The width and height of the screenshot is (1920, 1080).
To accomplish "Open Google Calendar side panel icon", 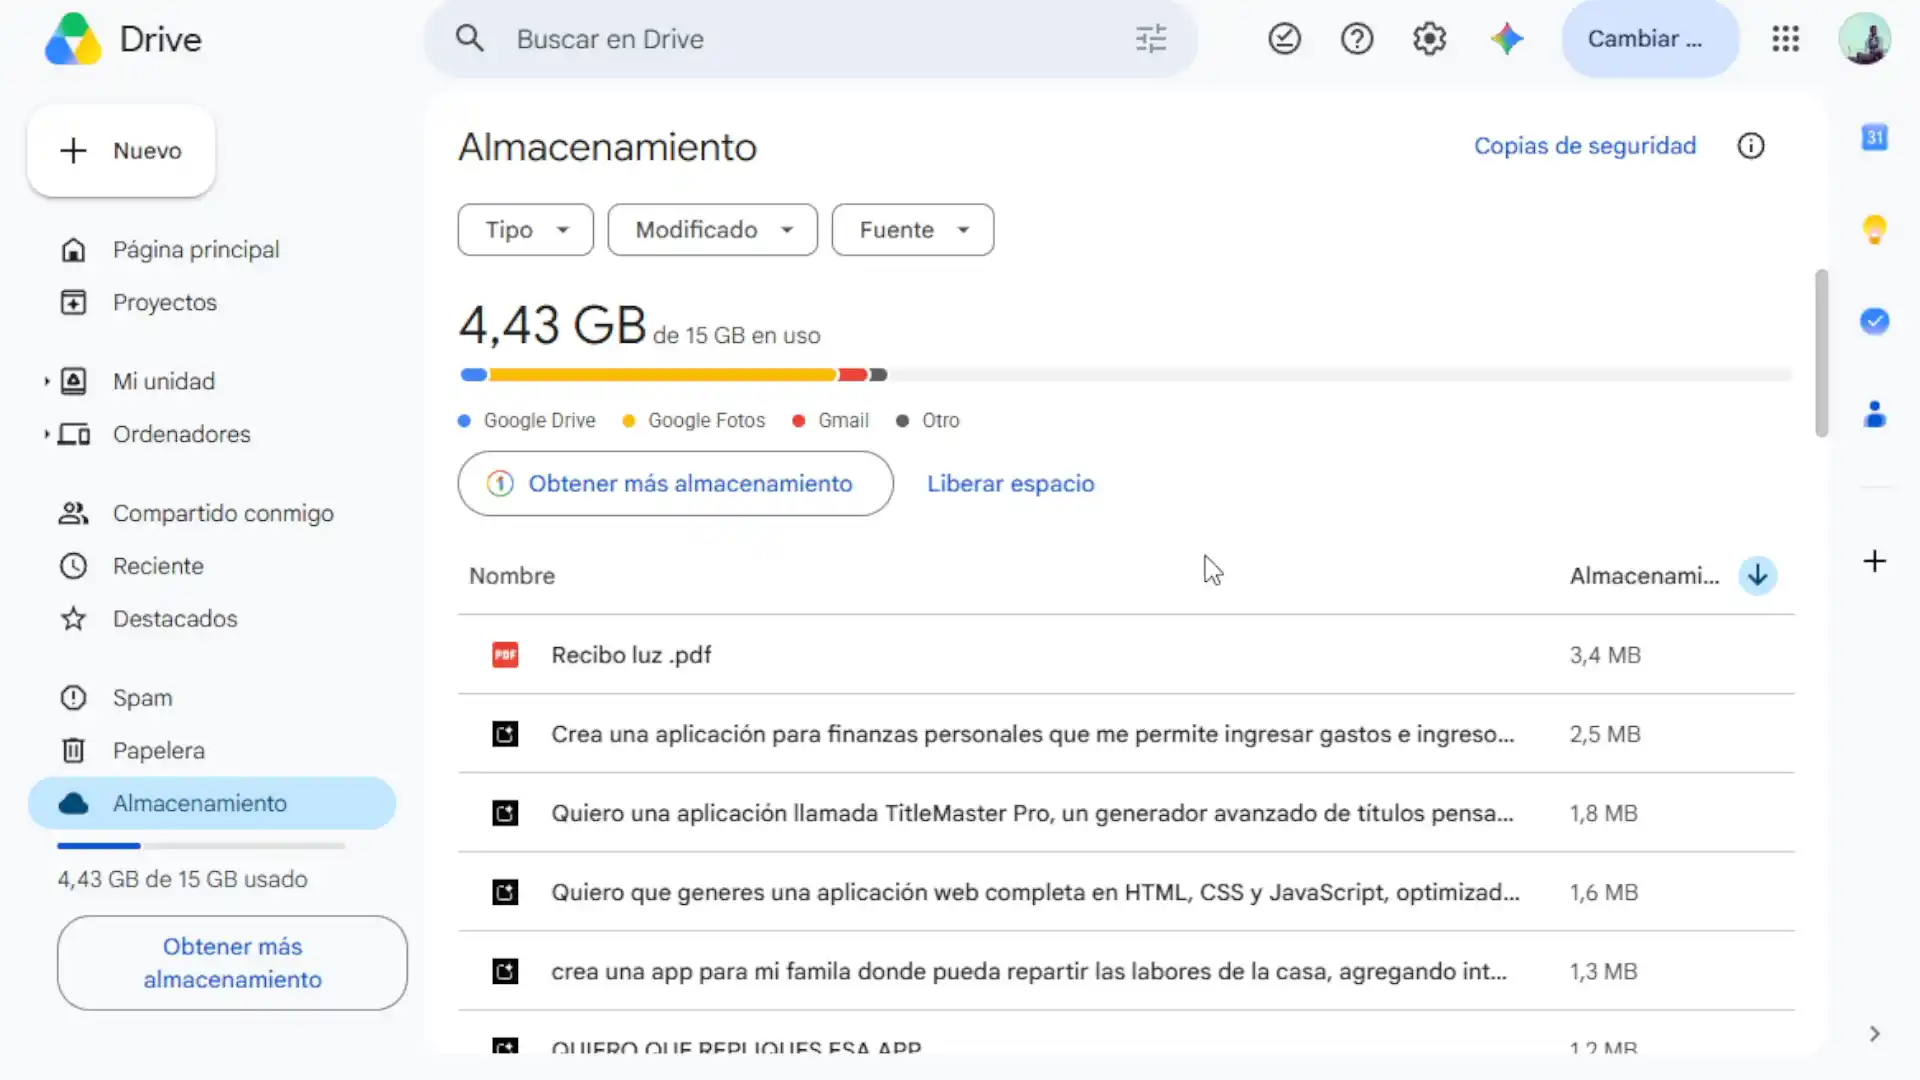I will pyautogui.click(x=1874, y=137).
